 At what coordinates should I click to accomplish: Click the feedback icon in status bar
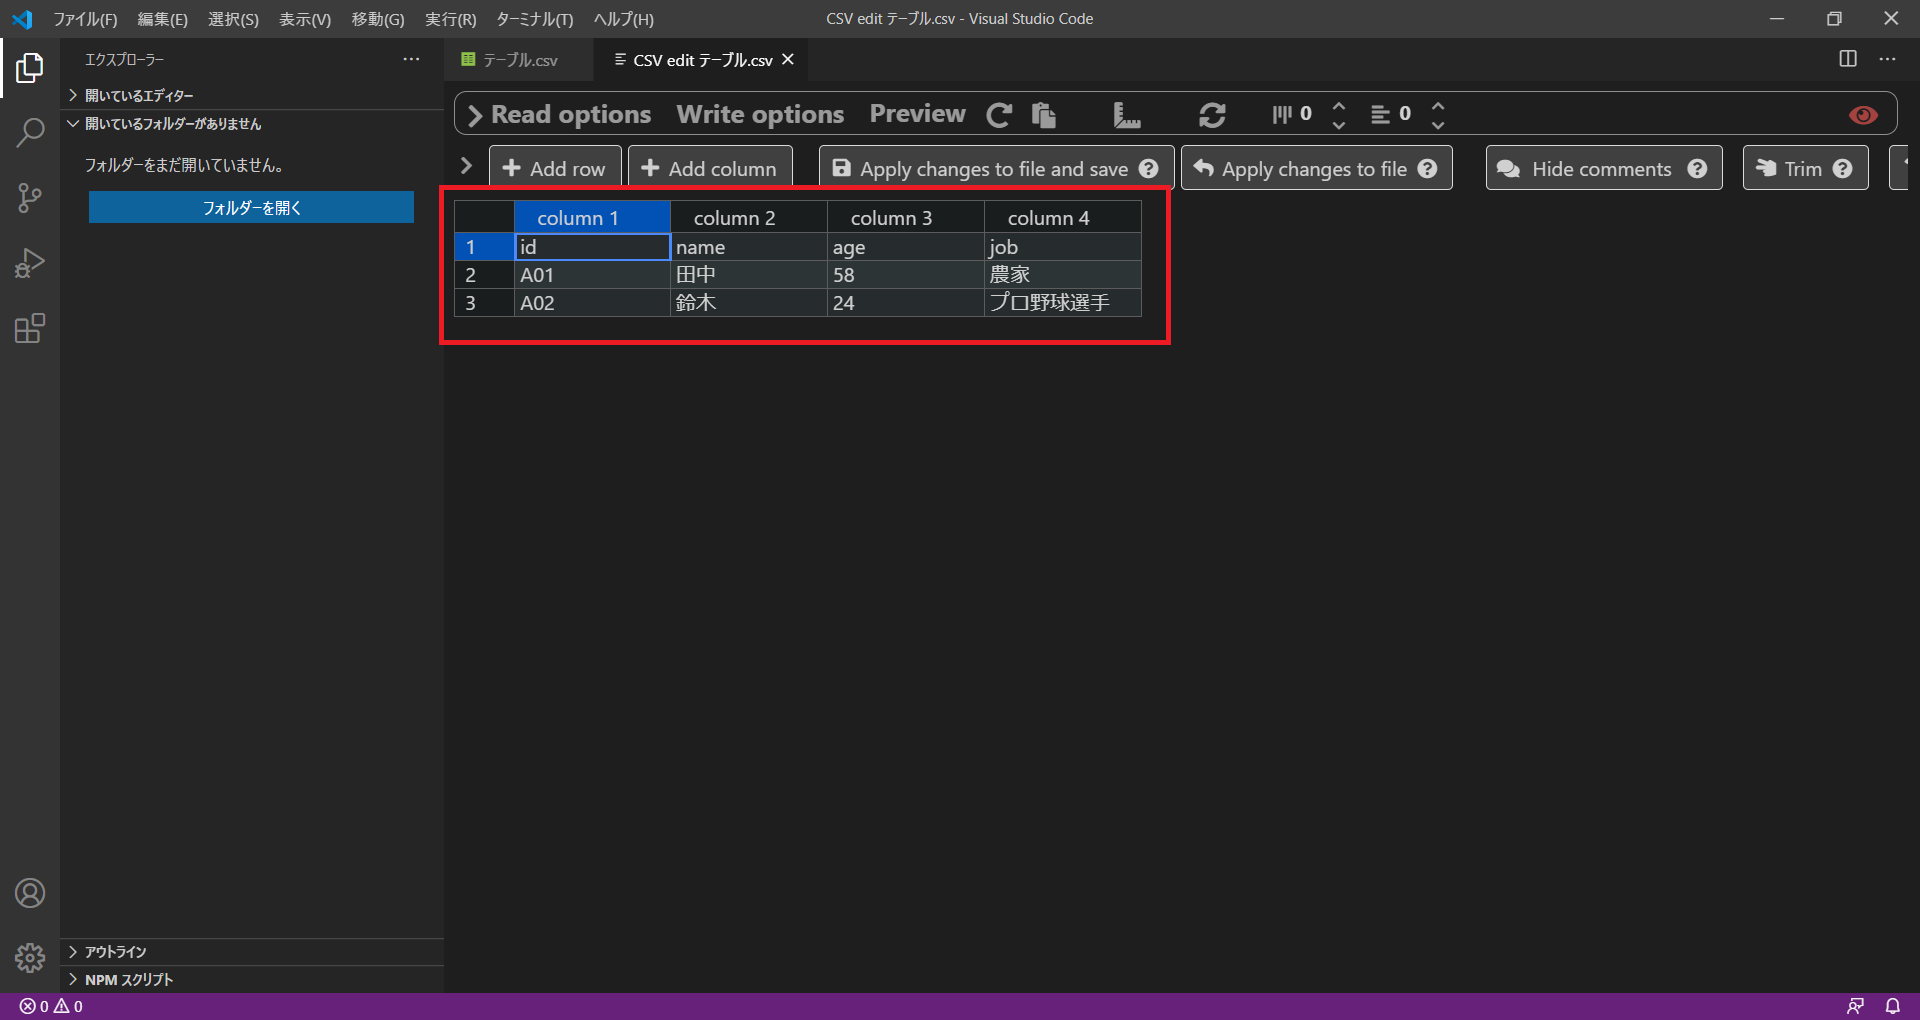pyautogui.click(x=1855, y=1006)
